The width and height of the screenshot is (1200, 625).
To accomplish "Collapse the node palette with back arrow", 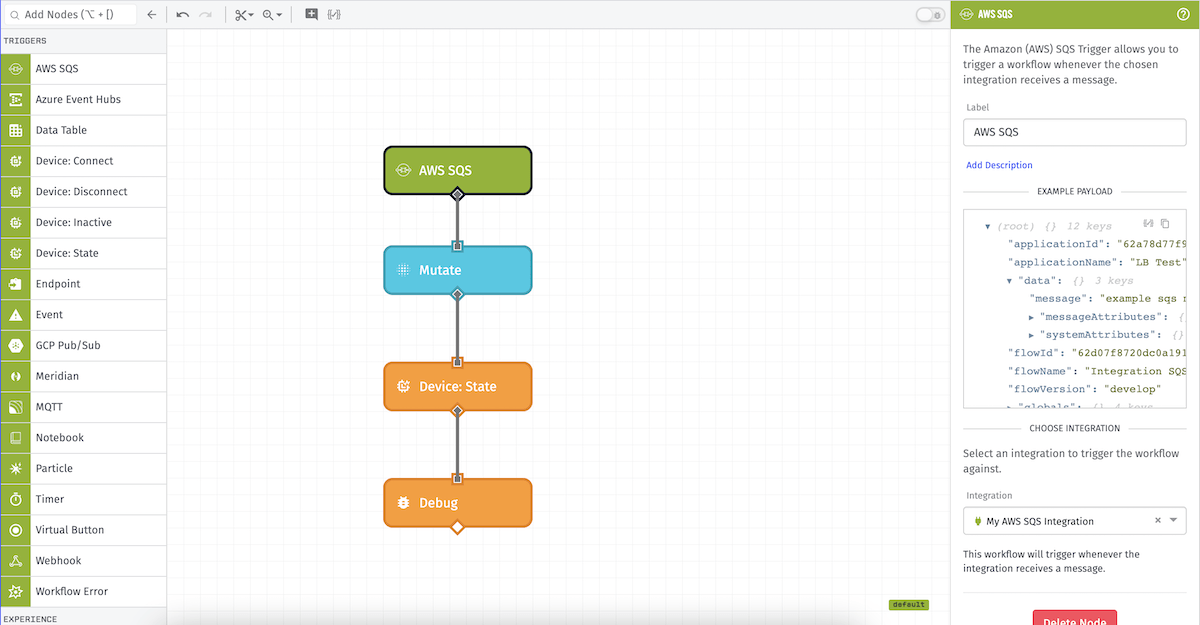I will pos(151,15).
